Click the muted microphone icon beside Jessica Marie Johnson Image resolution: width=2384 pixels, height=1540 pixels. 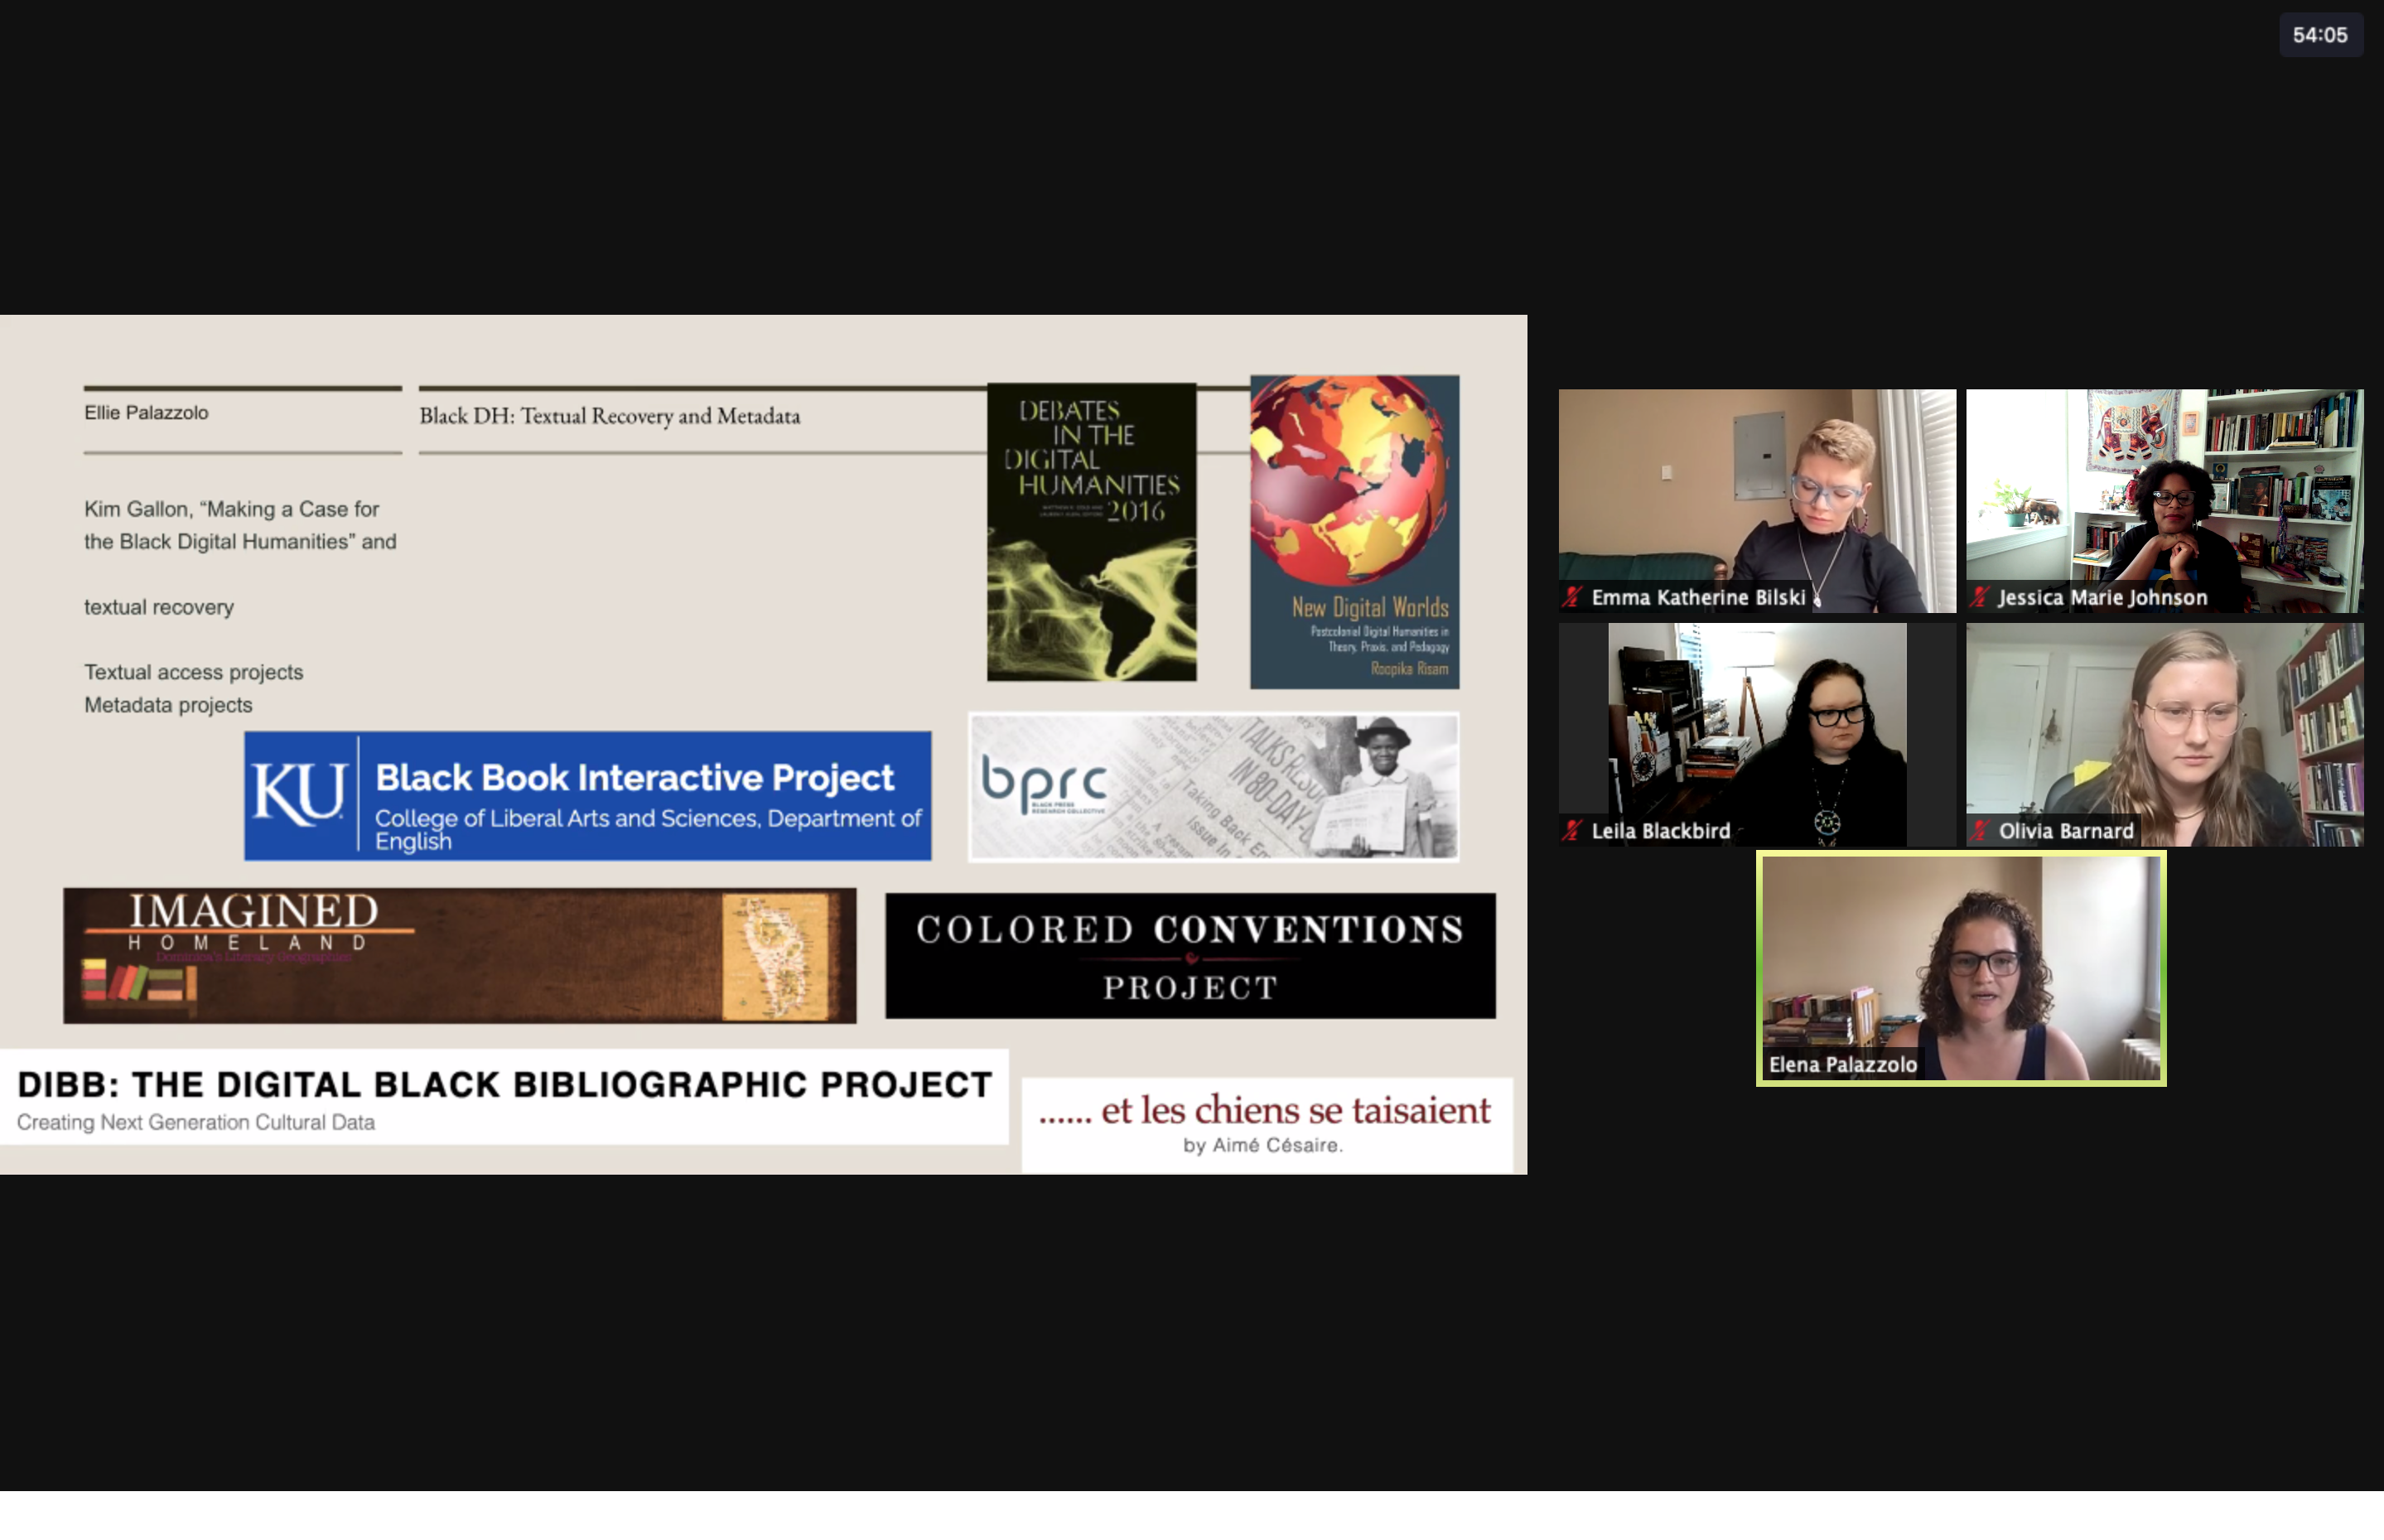click(x=1980, y=597)
